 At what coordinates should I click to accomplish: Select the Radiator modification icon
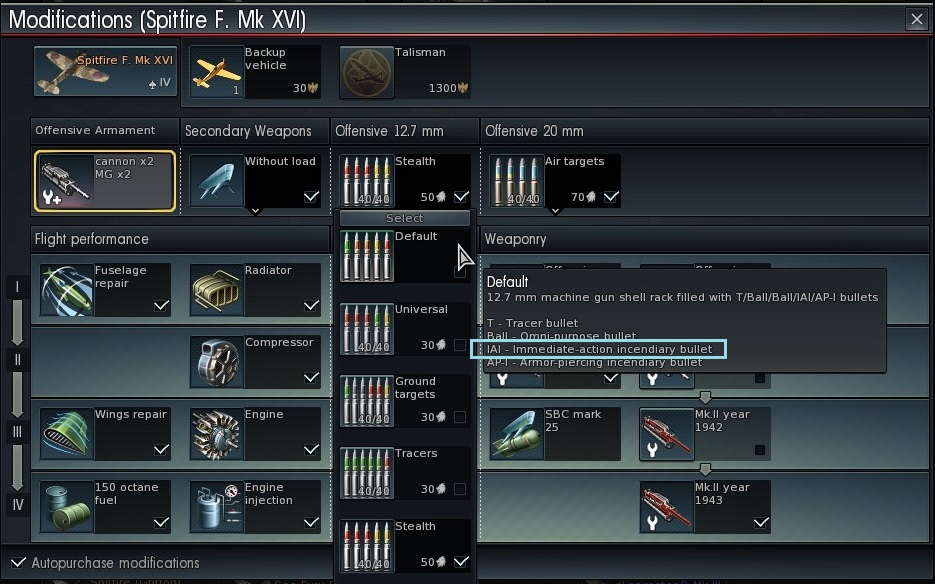pyautogui.click(x=216, y=290)
